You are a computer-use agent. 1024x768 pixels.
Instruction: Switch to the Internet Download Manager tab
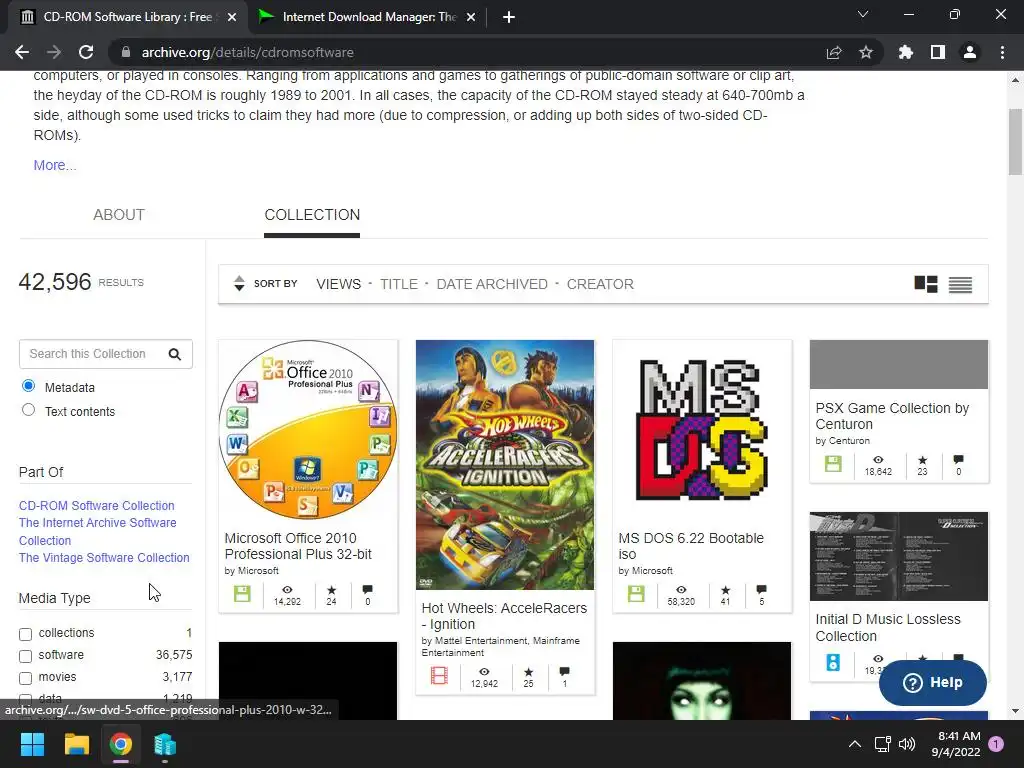pos(368,17)
